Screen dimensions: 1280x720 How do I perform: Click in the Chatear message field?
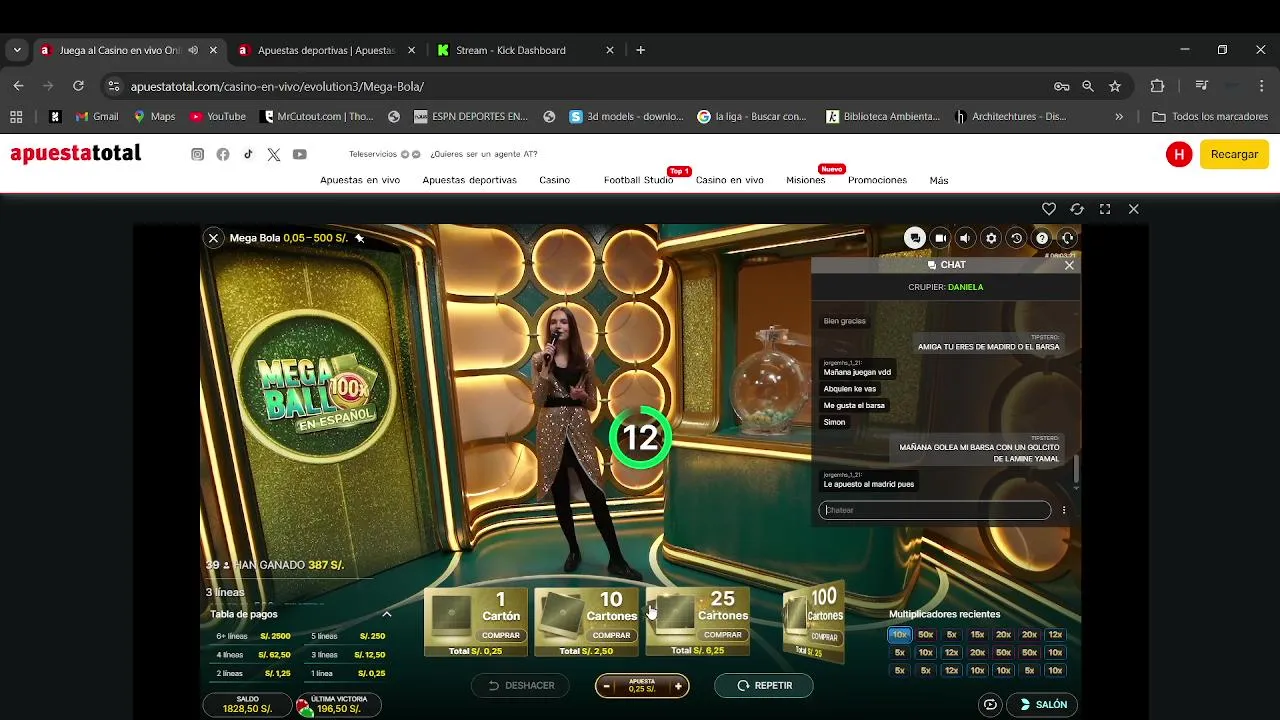pos(935,510)
